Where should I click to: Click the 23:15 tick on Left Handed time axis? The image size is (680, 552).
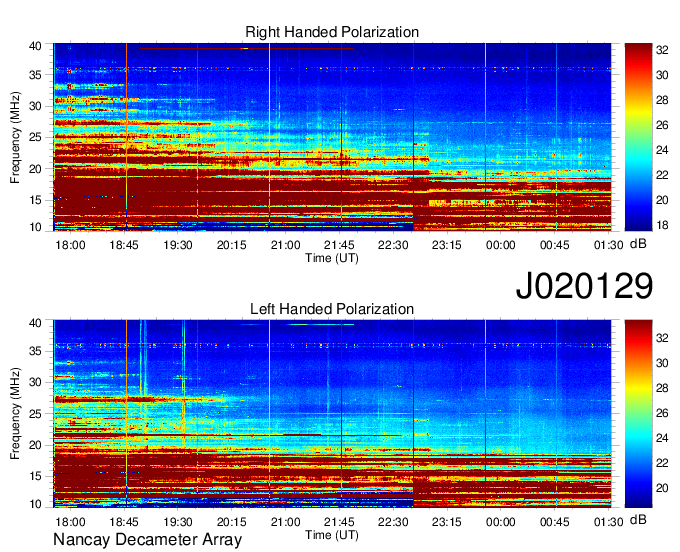[x=447, y=522]
